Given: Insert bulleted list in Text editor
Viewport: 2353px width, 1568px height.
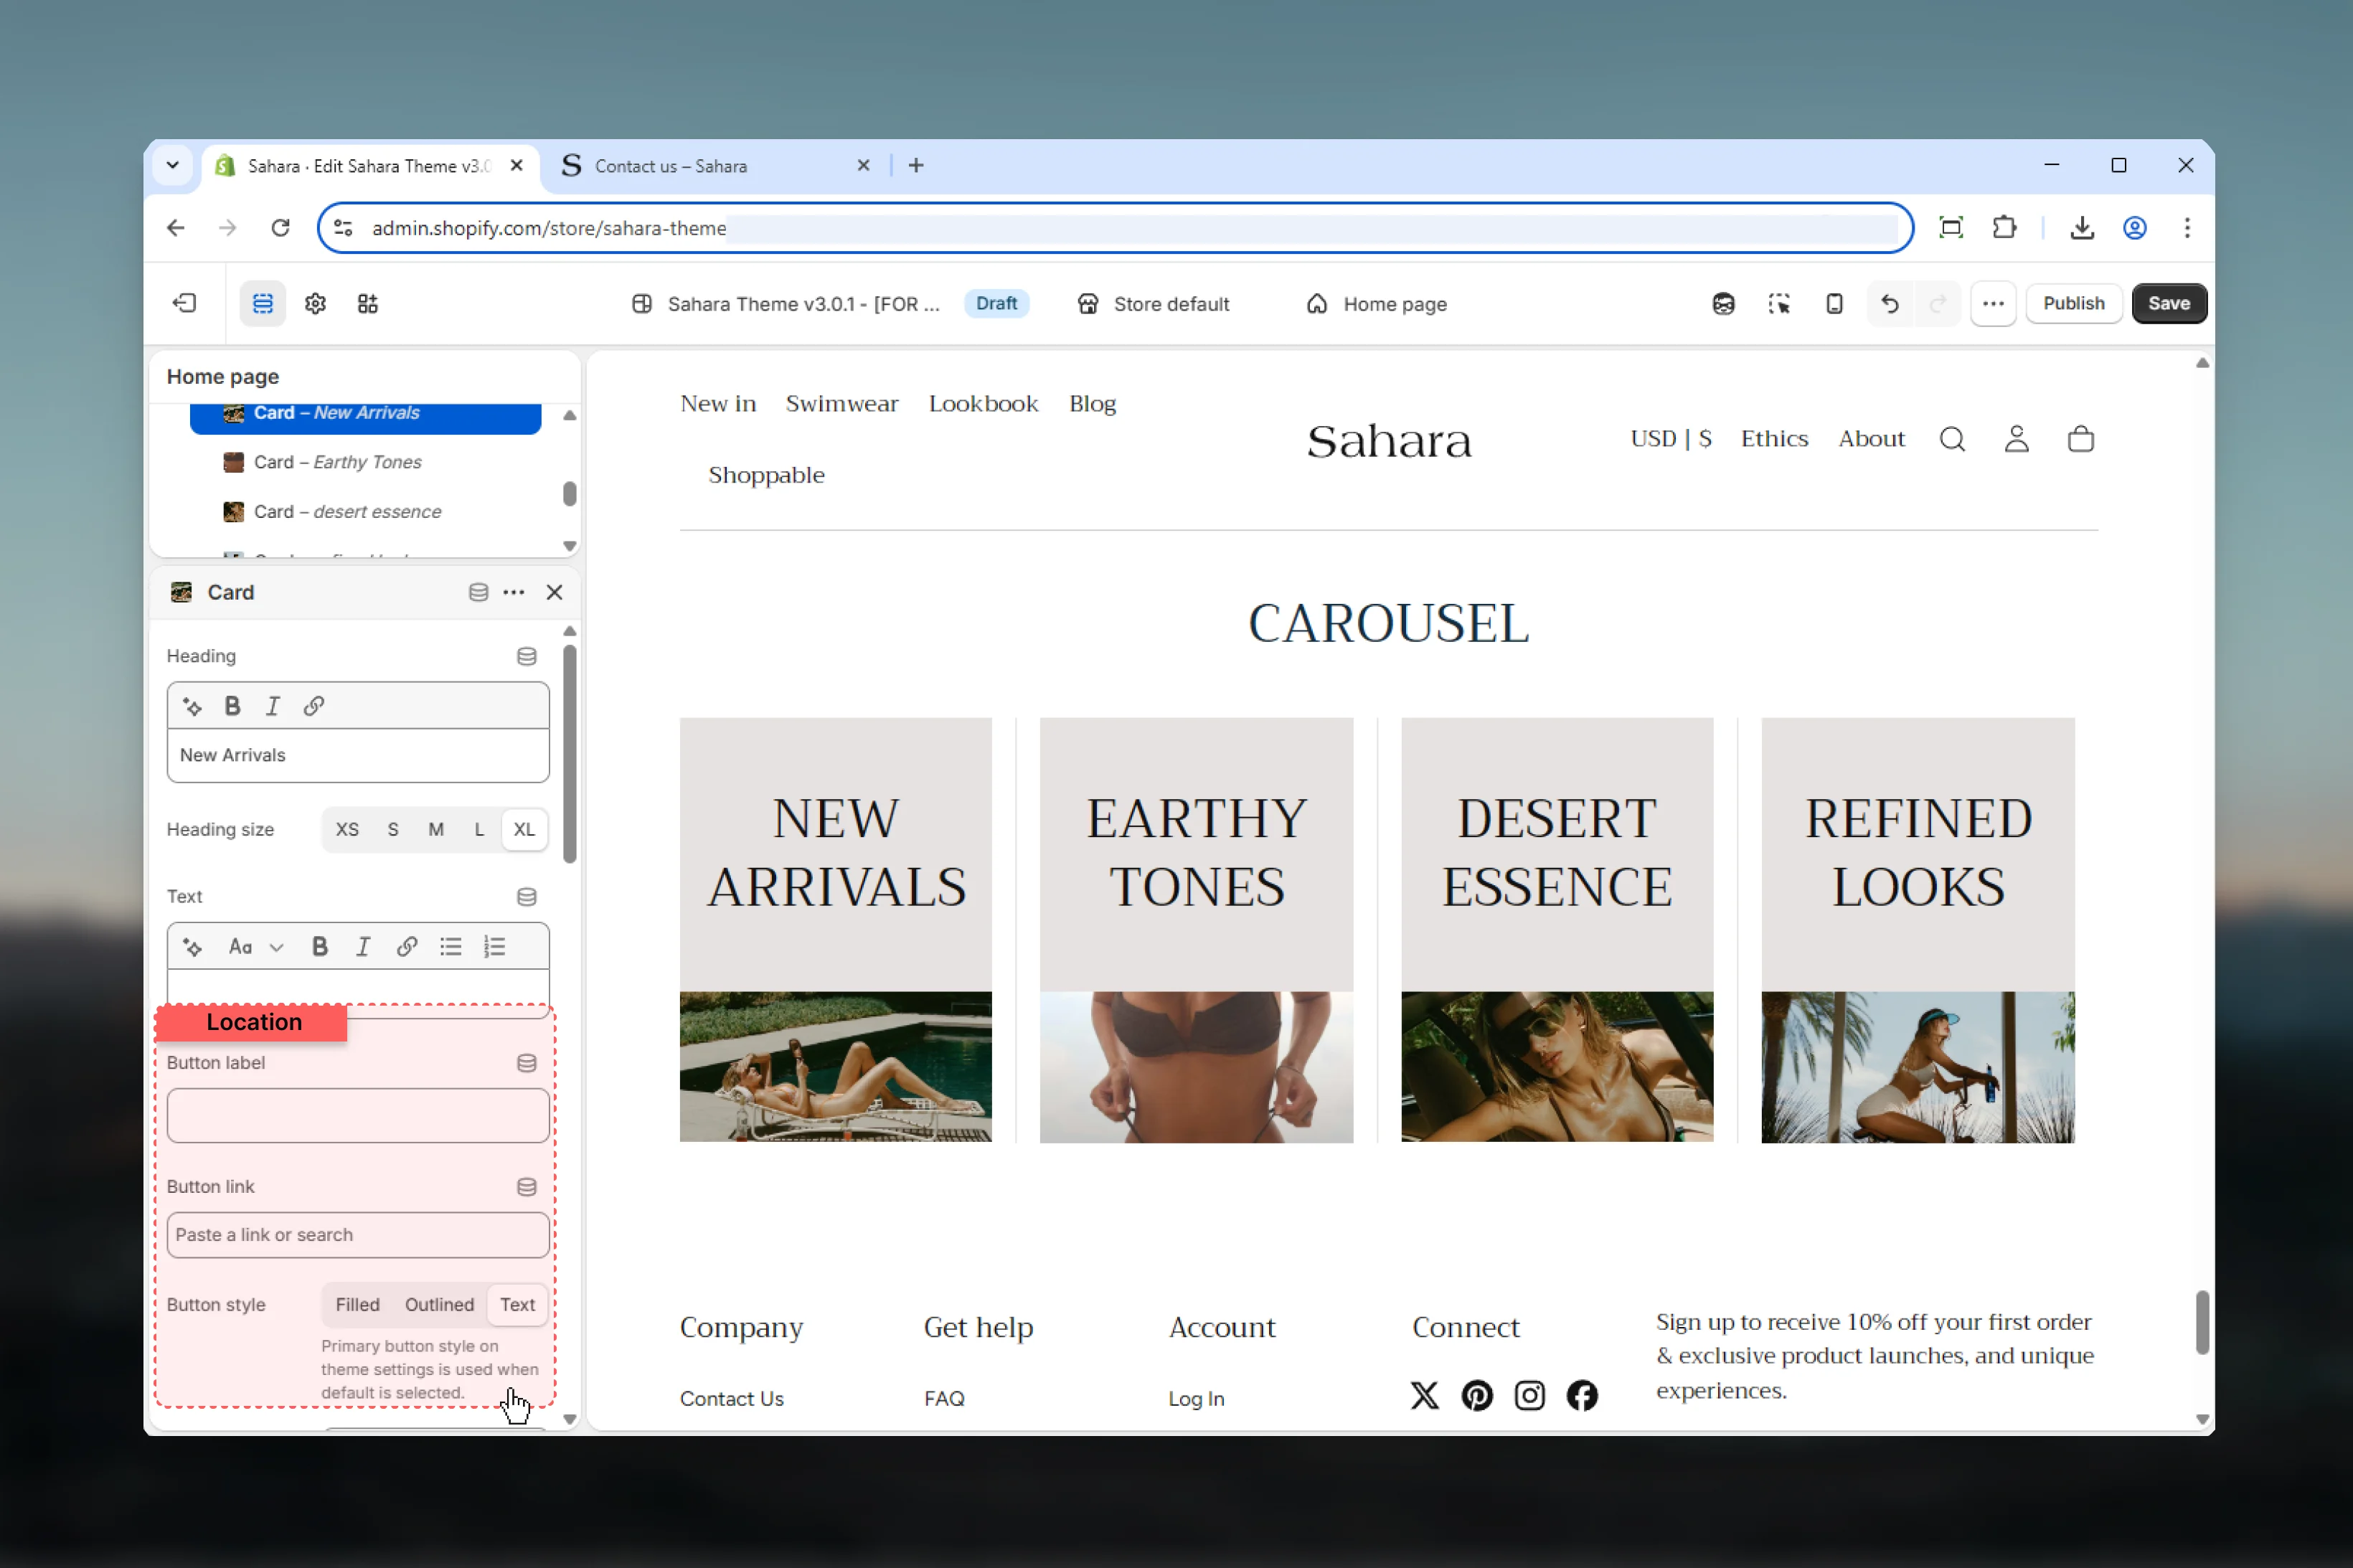Looking at the screenshot, I should point(451,946).
